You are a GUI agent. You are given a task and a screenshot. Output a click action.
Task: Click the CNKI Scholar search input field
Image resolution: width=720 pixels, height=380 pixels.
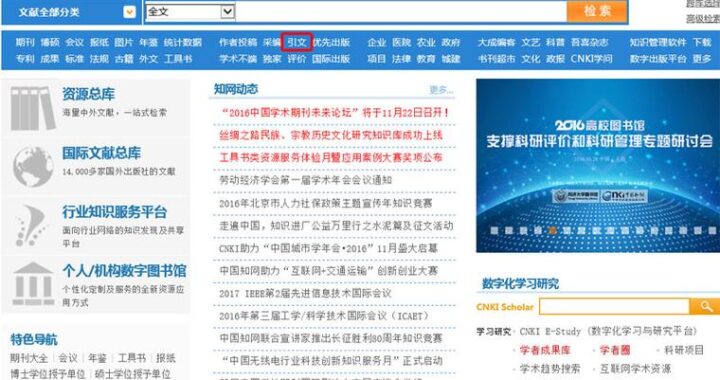pyautogui.click(x=614, y=306)
